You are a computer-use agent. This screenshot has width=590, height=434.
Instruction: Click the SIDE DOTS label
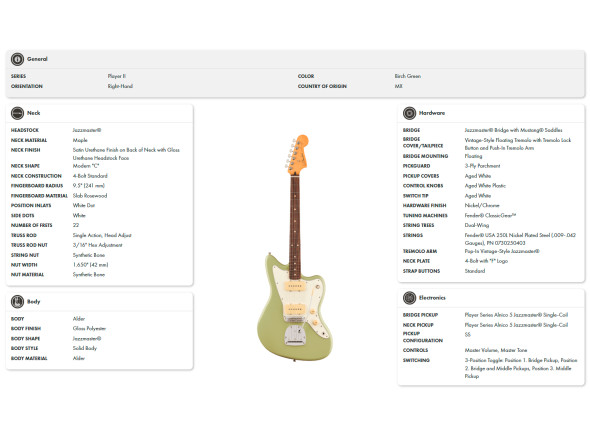coord(23,215)
